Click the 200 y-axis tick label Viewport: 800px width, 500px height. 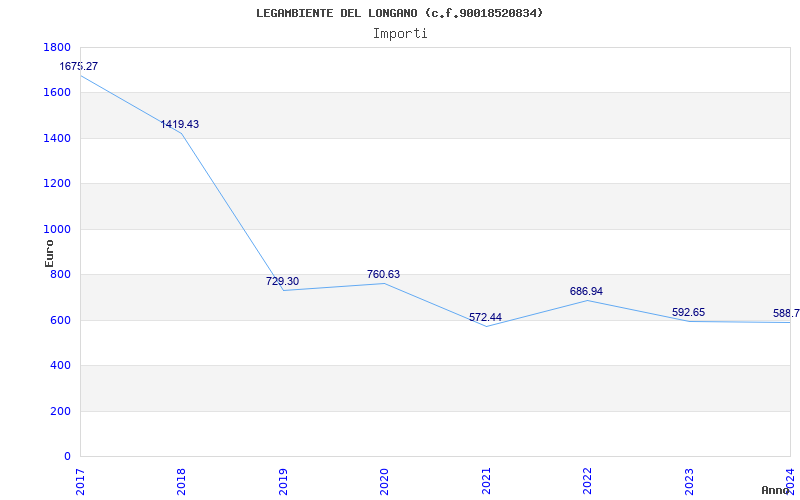(60, 411)
